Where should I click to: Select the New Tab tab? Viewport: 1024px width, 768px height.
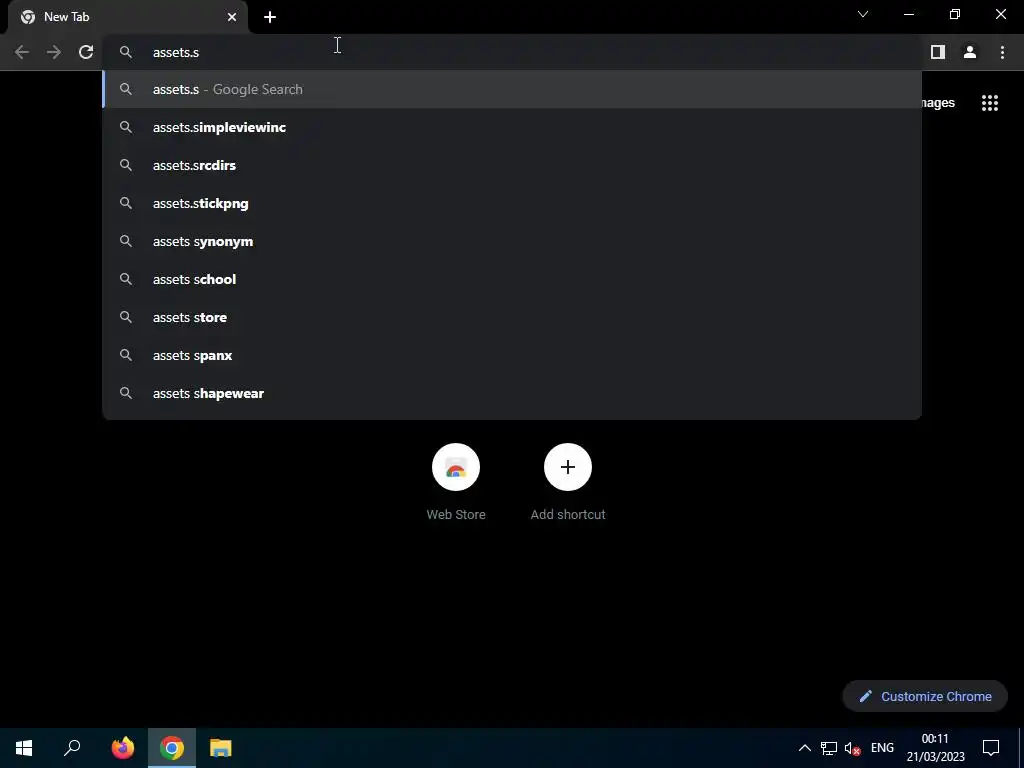click(x=128, y=17)
